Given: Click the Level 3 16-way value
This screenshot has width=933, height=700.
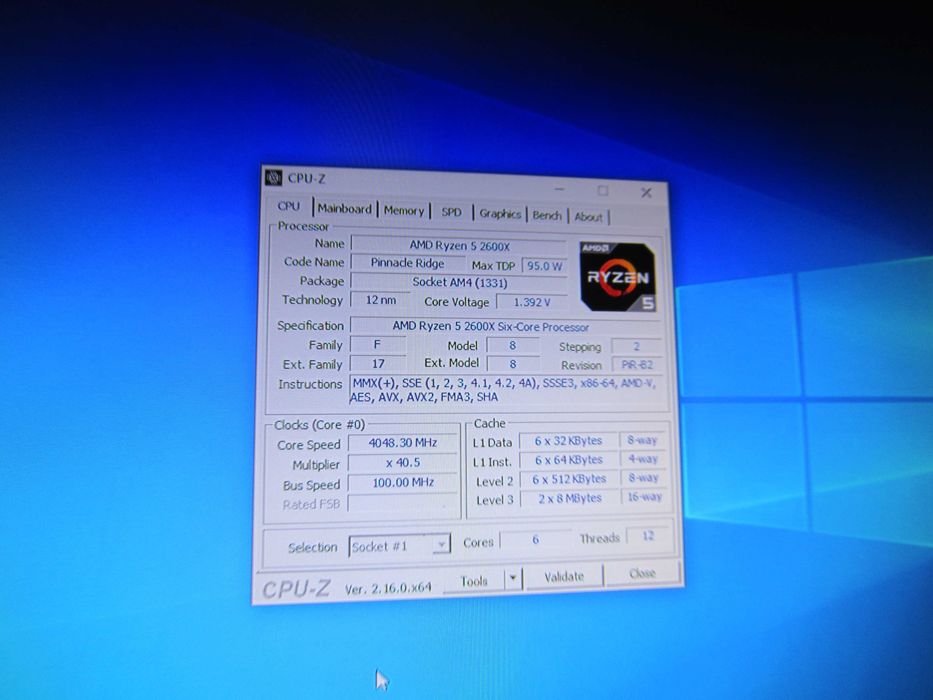Looking at the screenshot, I should (x=644, y=497).
